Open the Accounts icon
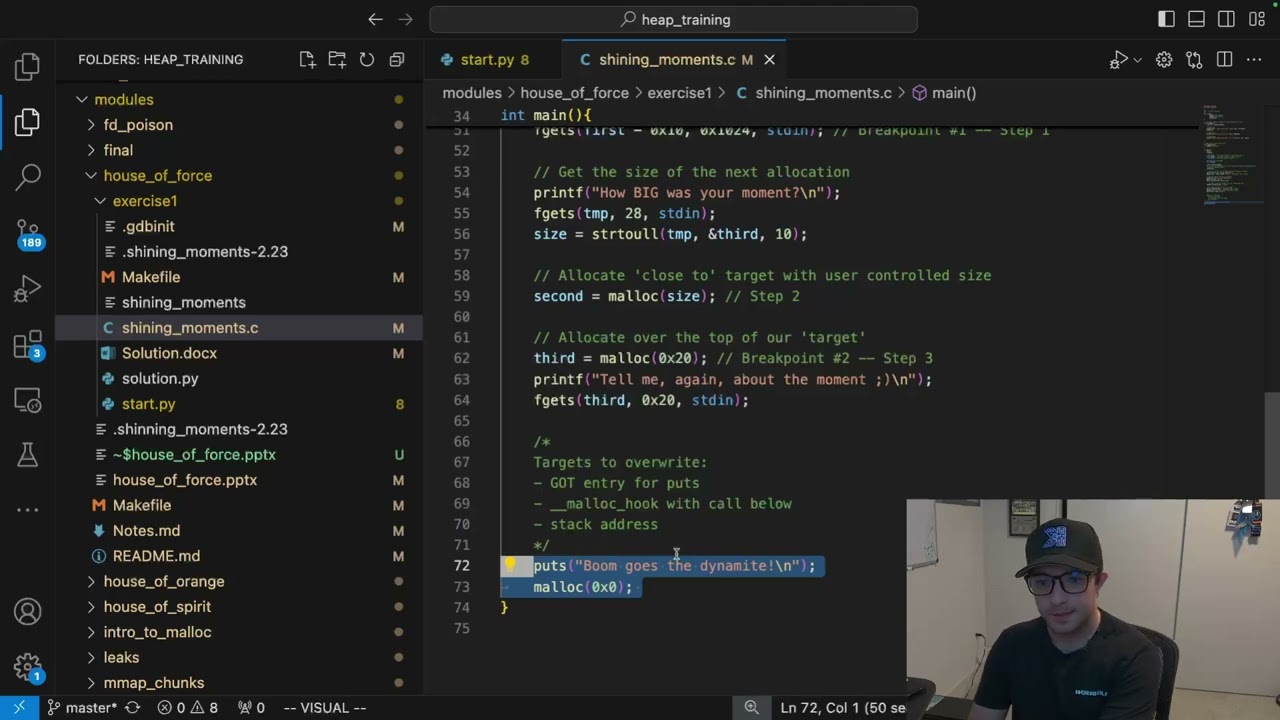The height and width of the screenshot is (720, 1280). pos(28,612)
